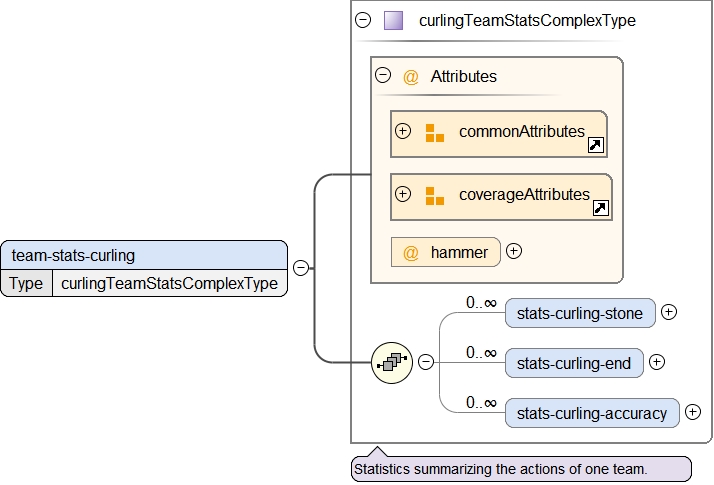Image resolution: width=714 pixels, height=485 pixels.
Task: Expand the commonAttributes group
Action: [403, 131]
